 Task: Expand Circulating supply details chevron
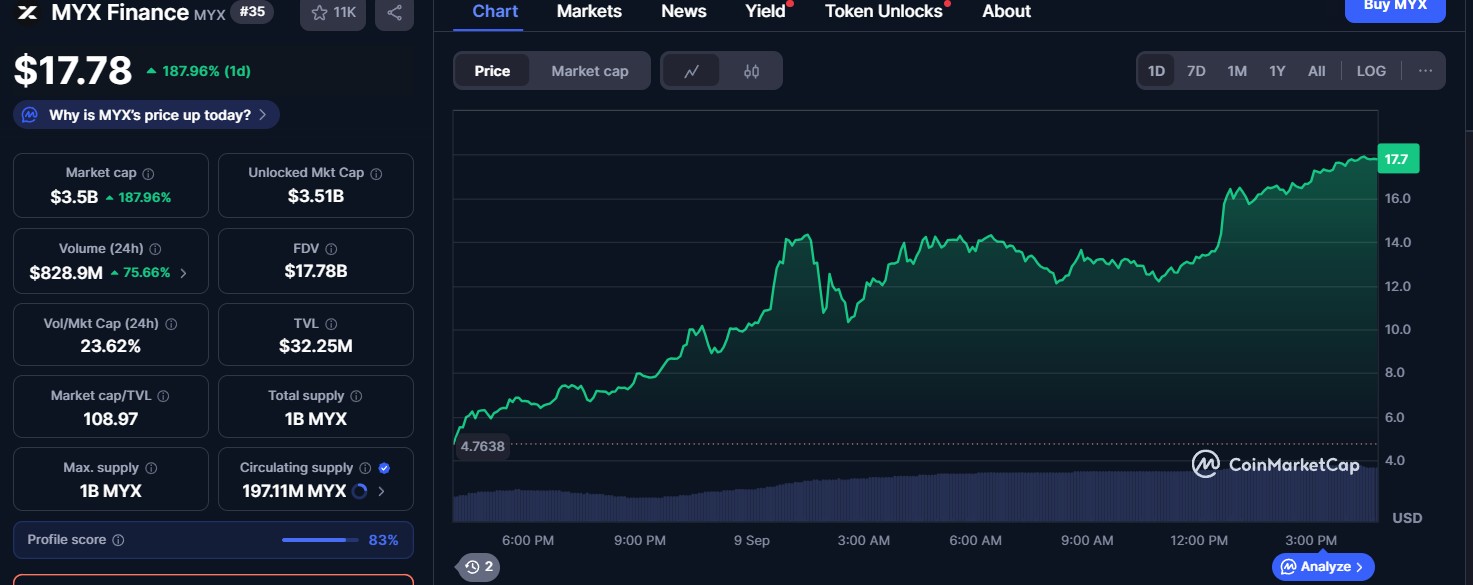(381, 491)
